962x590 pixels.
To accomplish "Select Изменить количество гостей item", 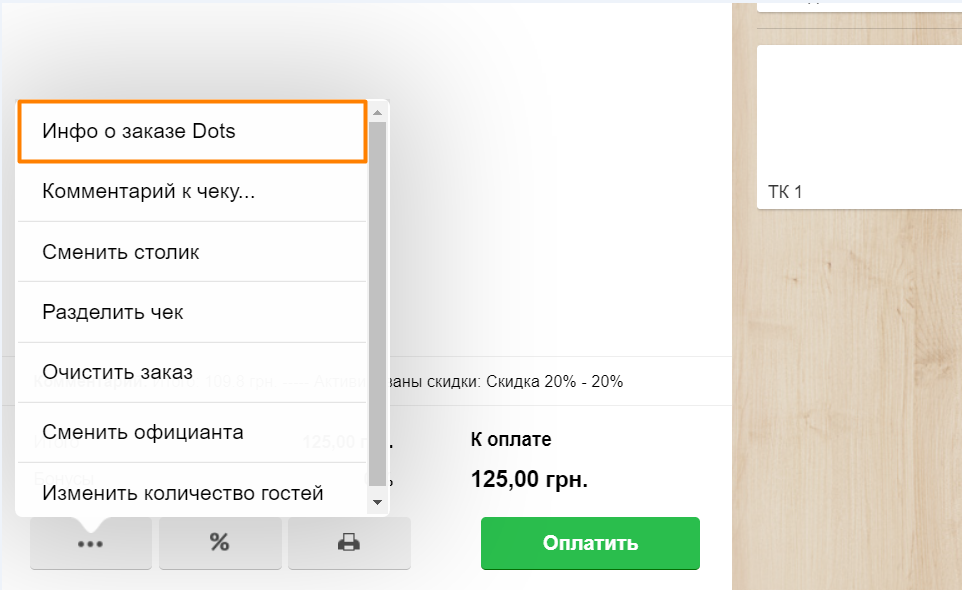I will click(192, 492).
